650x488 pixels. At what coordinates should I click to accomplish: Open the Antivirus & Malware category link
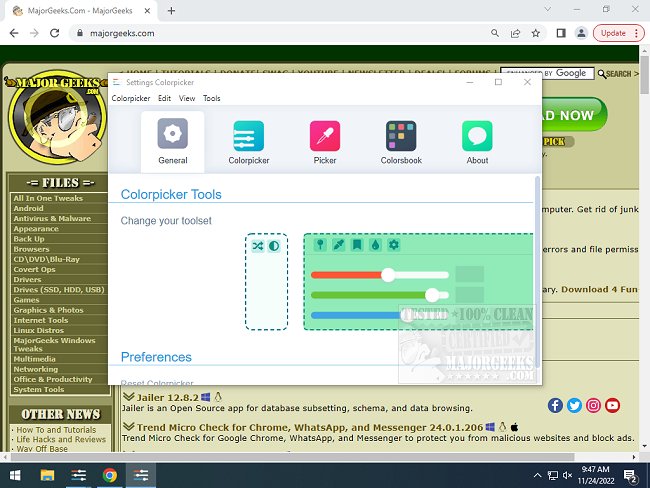point(52,218)
